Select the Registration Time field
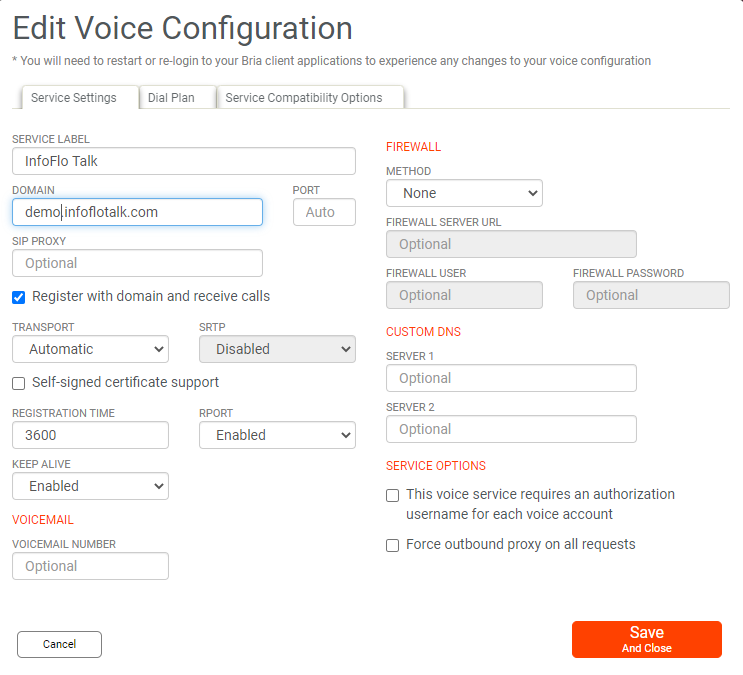The height and width of the screenshot is (675, 743). coord(90,435)
